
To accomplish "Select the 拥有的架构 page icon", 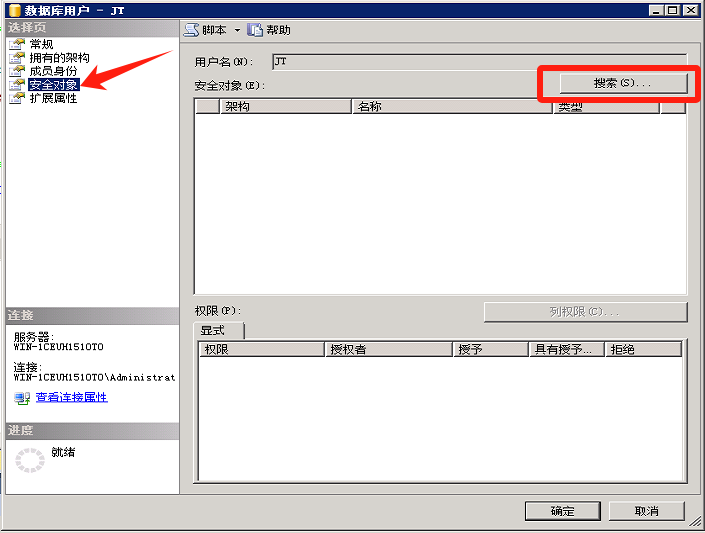I will click(x=17, y=58).
